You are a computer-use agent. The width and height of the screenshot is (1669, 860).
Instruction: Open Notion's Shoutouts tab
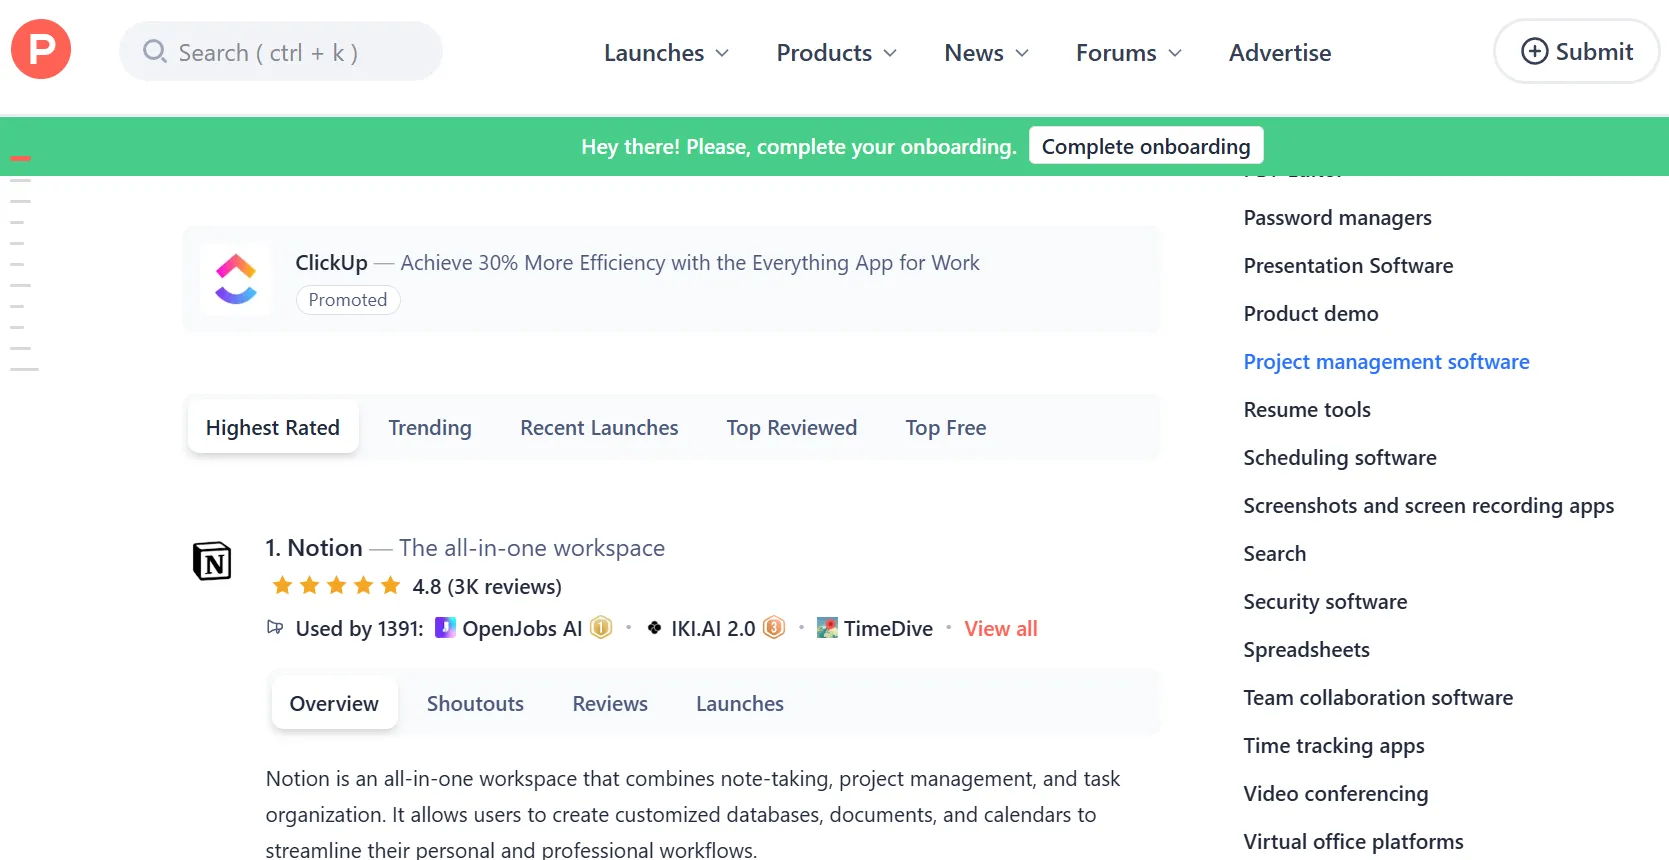click(475, 703)
